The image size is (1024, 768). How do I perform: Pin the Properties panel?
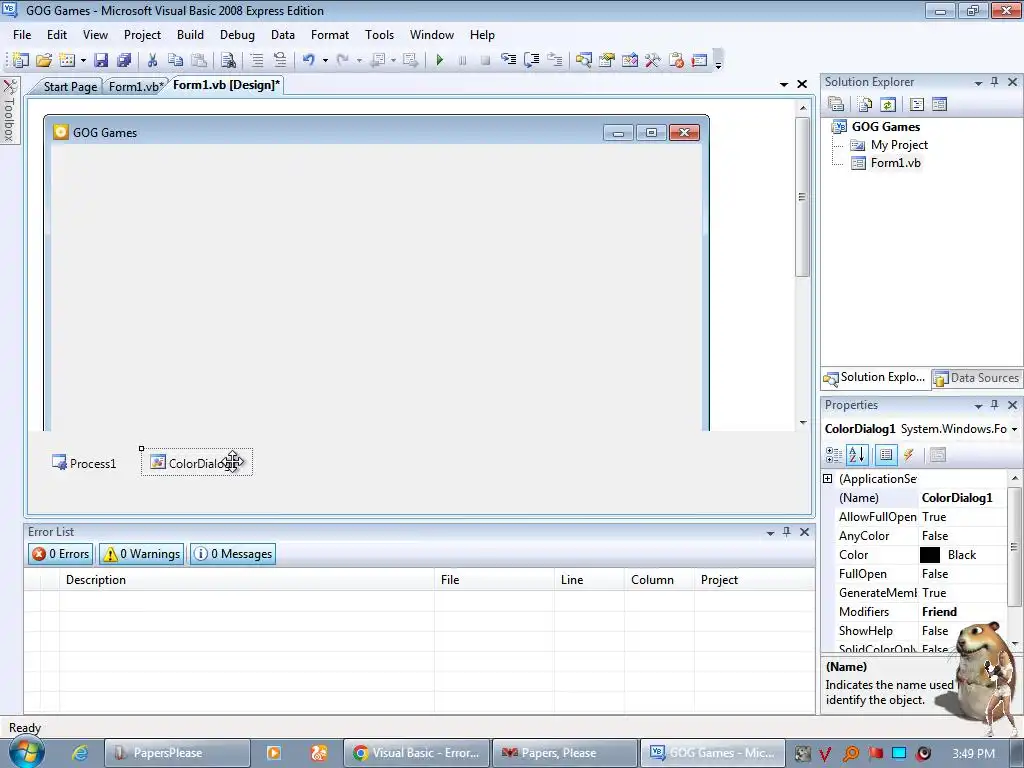point(995,405)
